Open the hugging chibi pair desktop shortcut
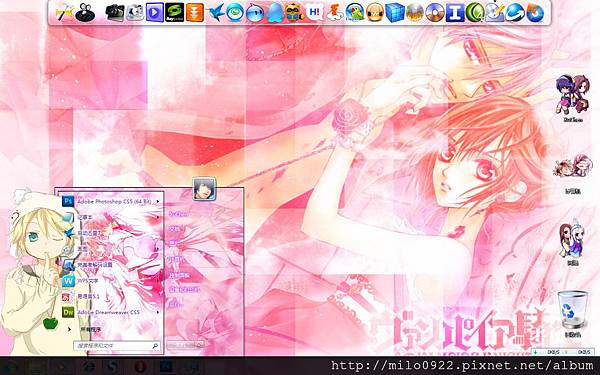 [572, 167]
